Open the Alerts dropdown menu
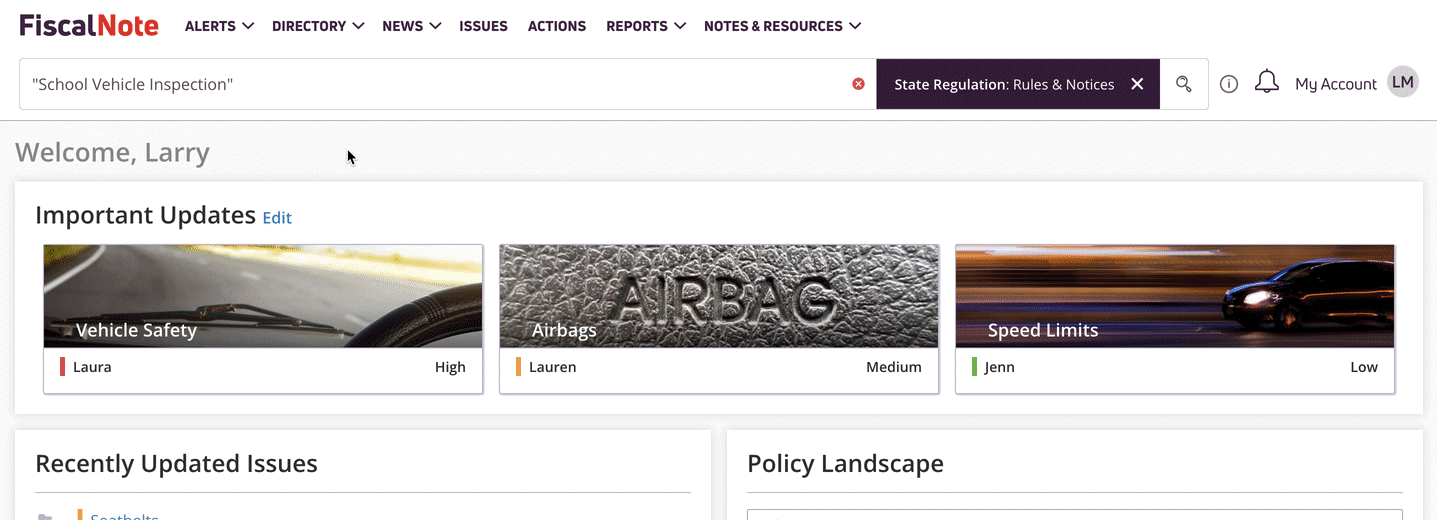 pos(219,26)
